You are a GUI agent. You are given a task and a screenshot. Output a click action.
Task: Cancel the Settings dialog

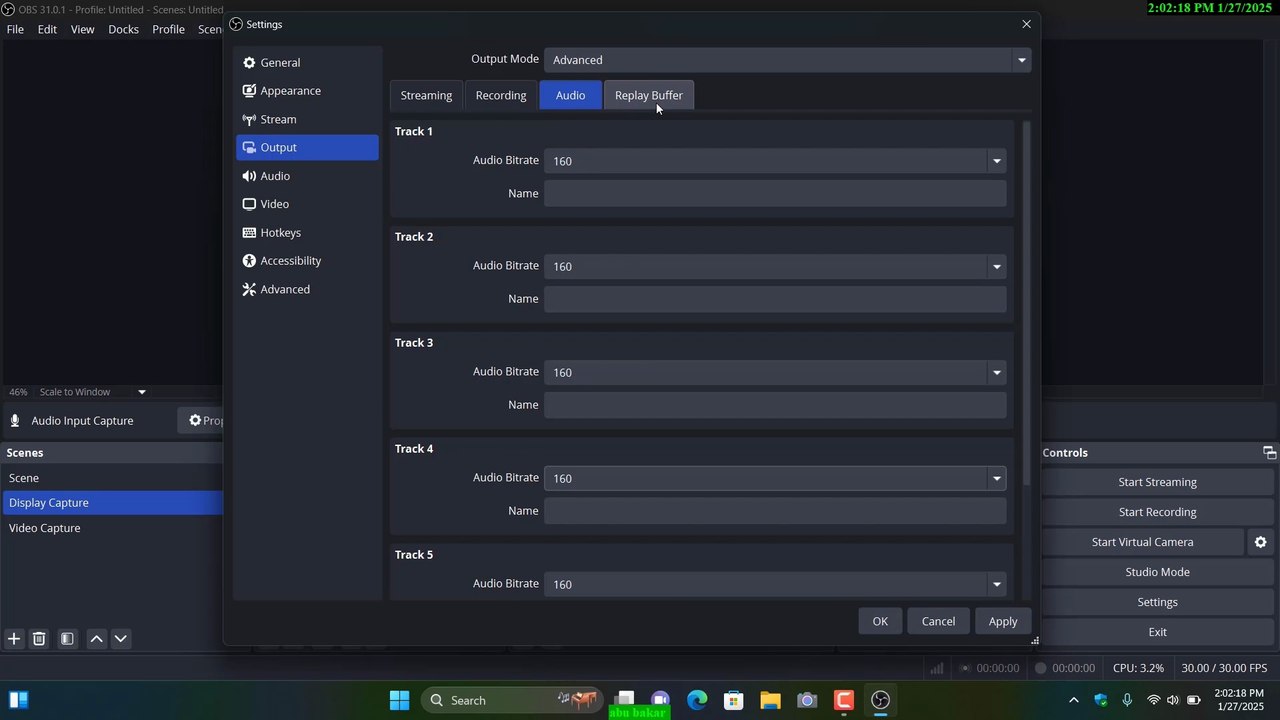pos(938,621)
